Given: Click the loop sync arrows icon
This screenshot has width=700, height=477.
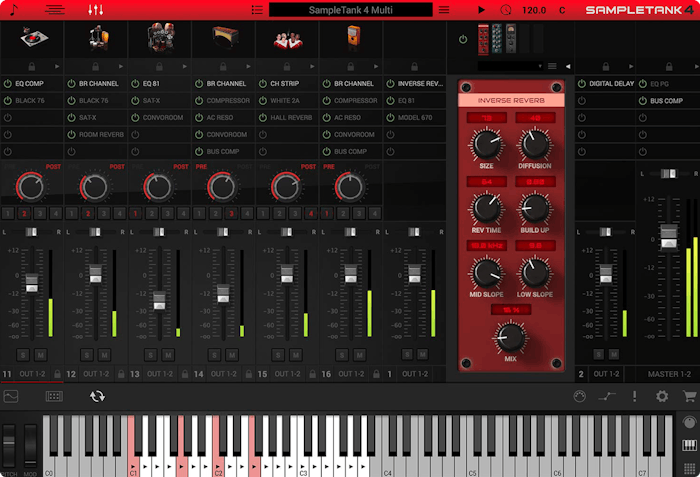Looking at the screenshot, I should 97,396.
